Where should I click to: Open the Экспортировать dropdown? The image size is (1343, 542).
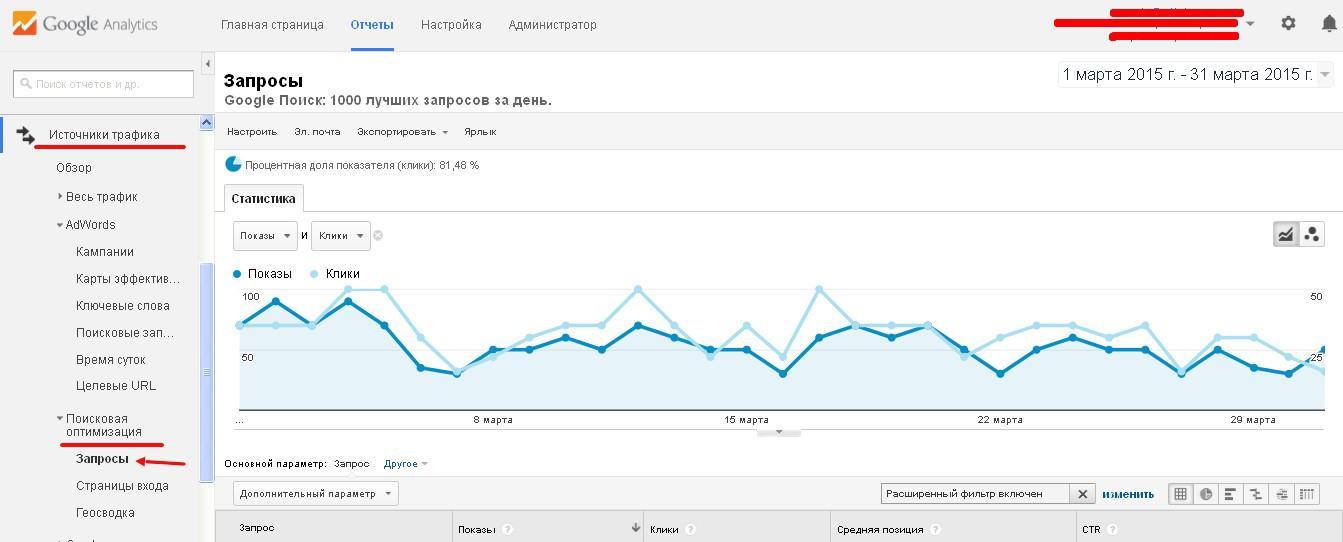pos(402,131)
